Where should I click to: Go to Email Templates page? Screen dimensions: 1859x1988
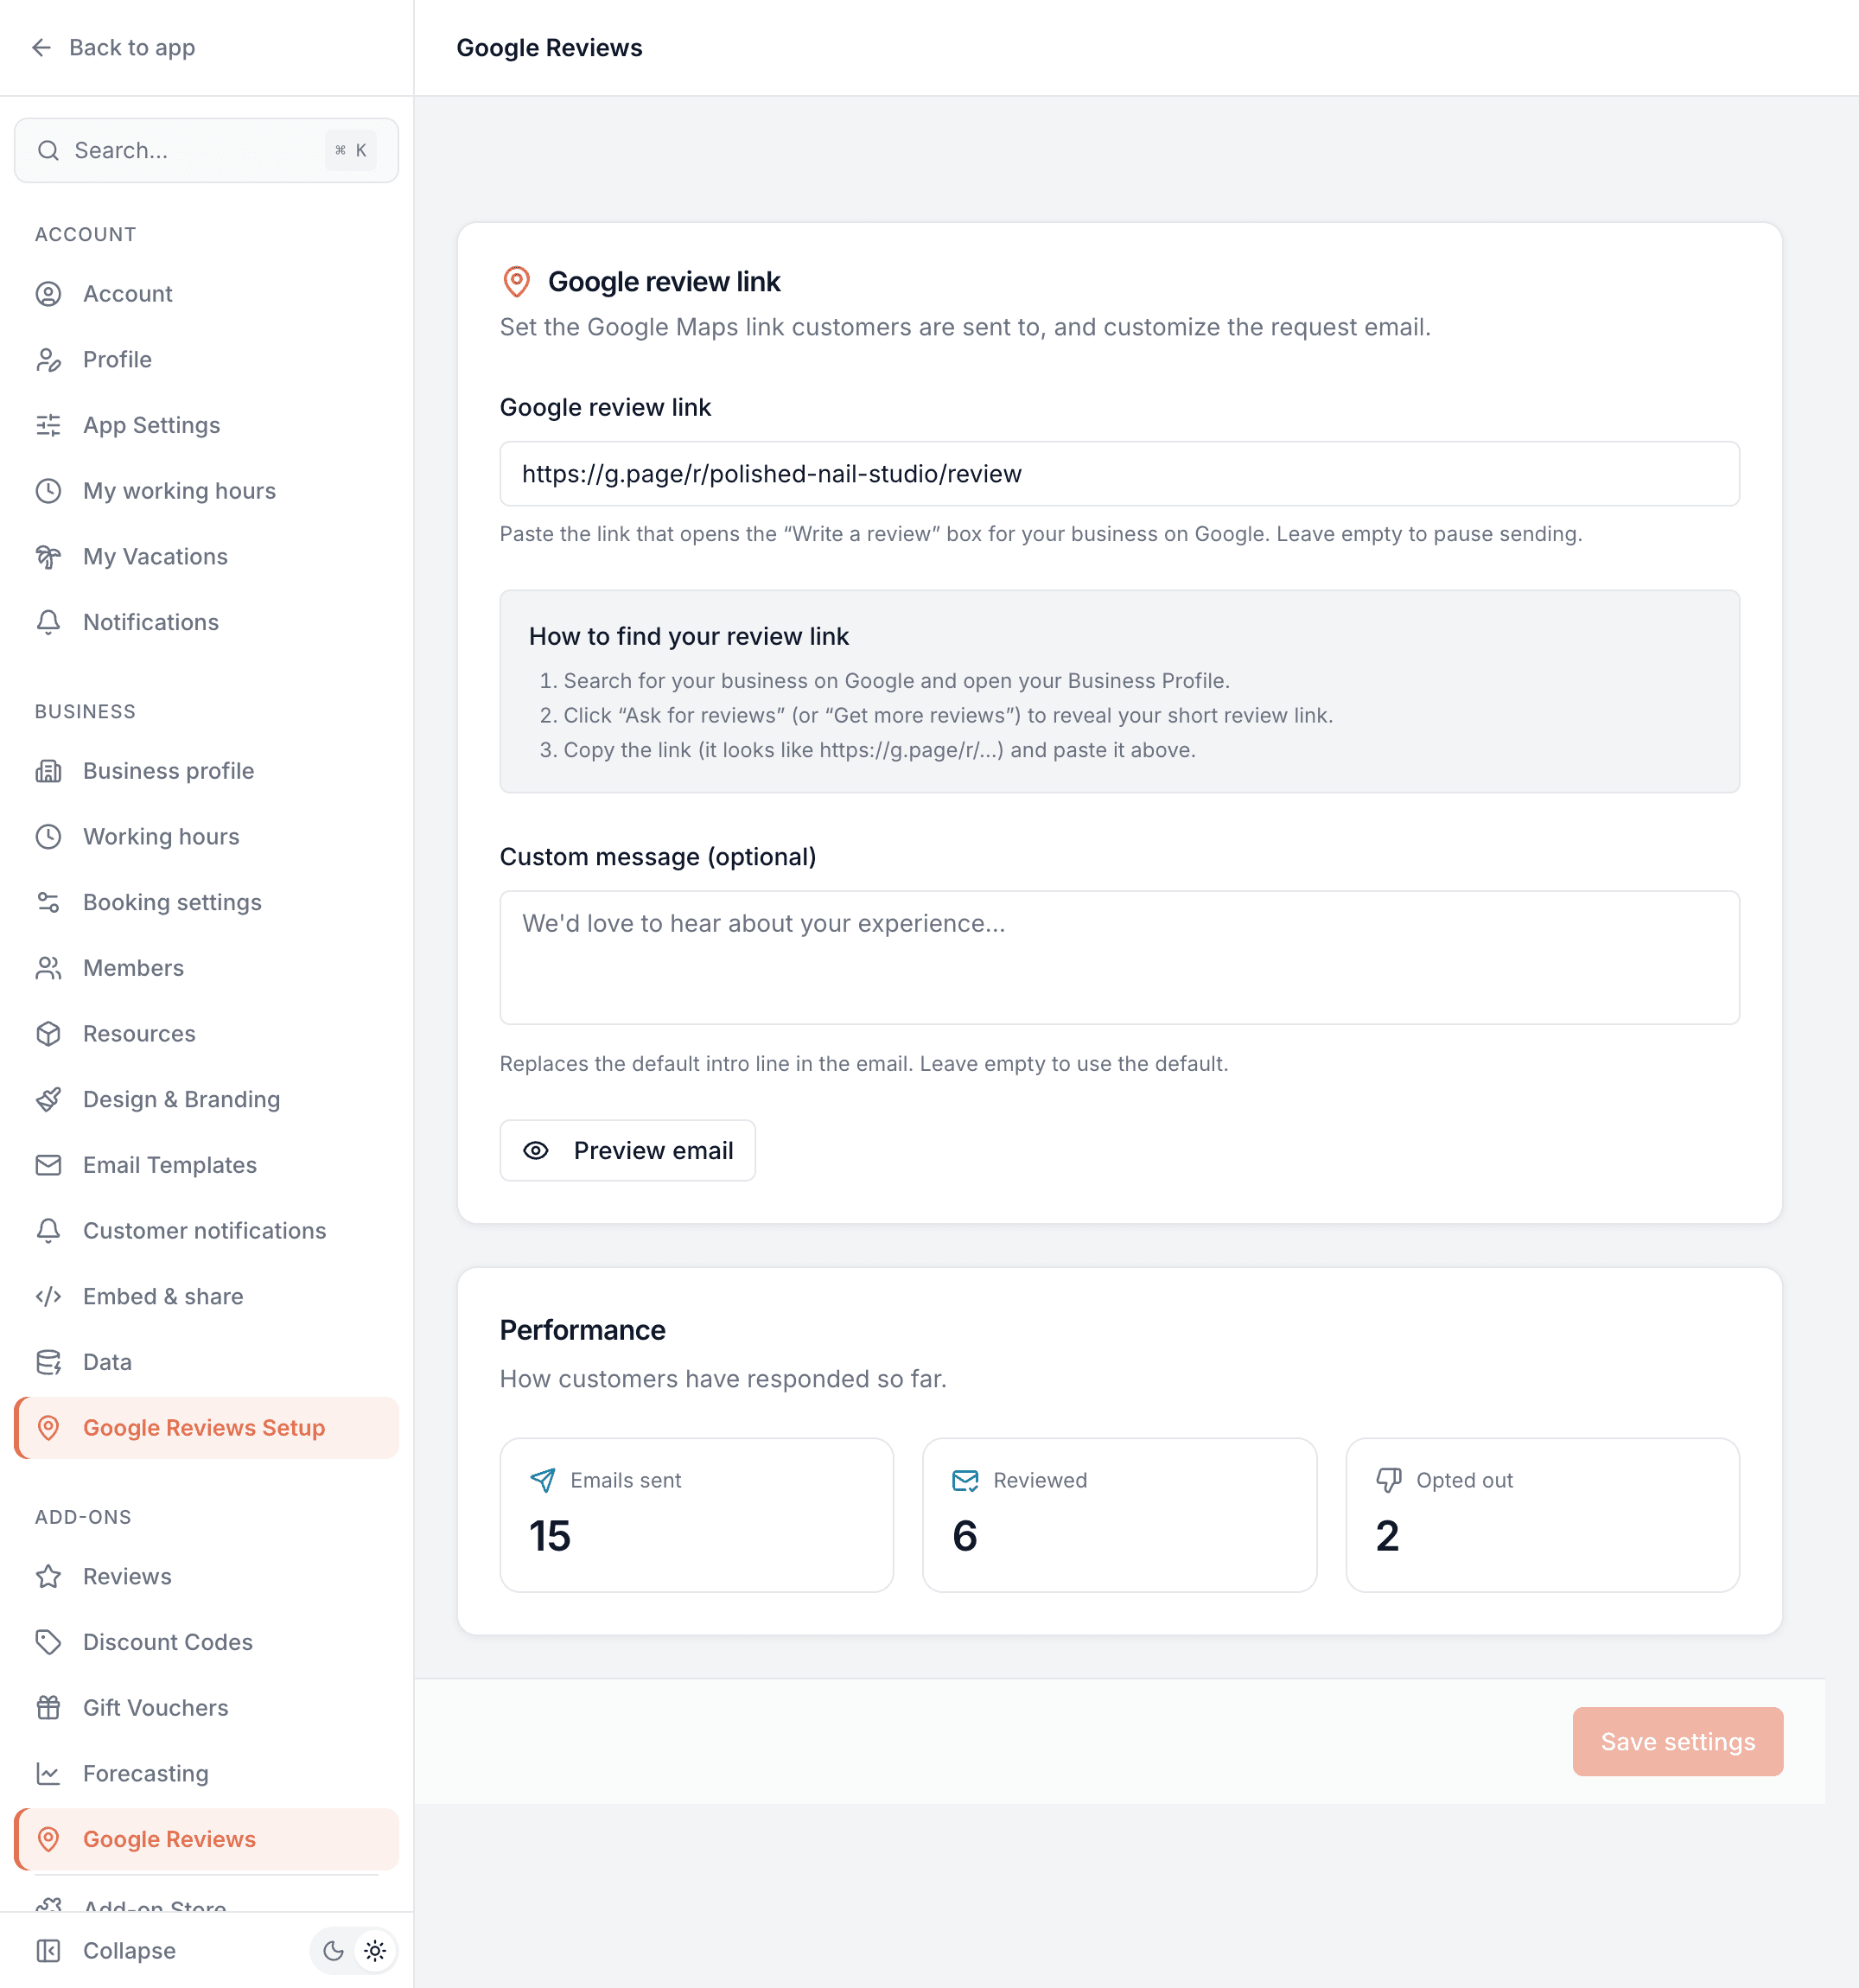206,1165
